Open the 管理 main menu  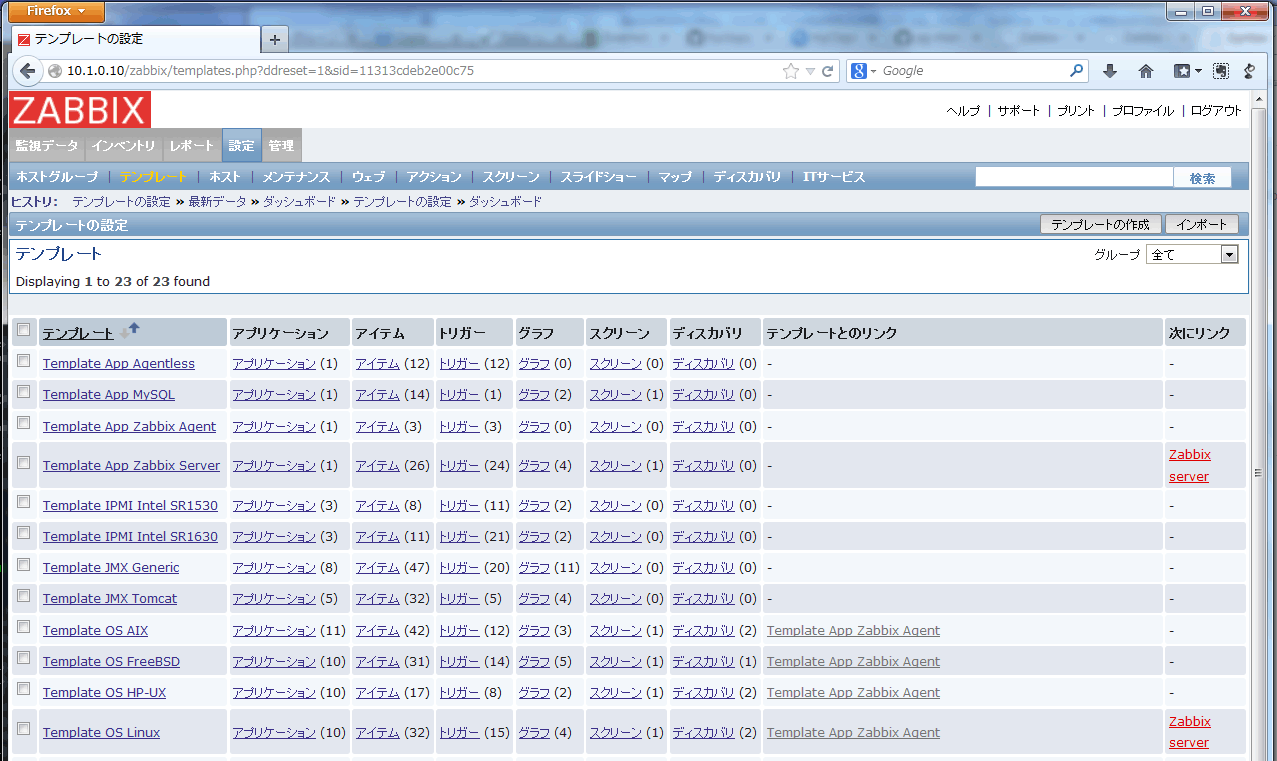[281, 146]
